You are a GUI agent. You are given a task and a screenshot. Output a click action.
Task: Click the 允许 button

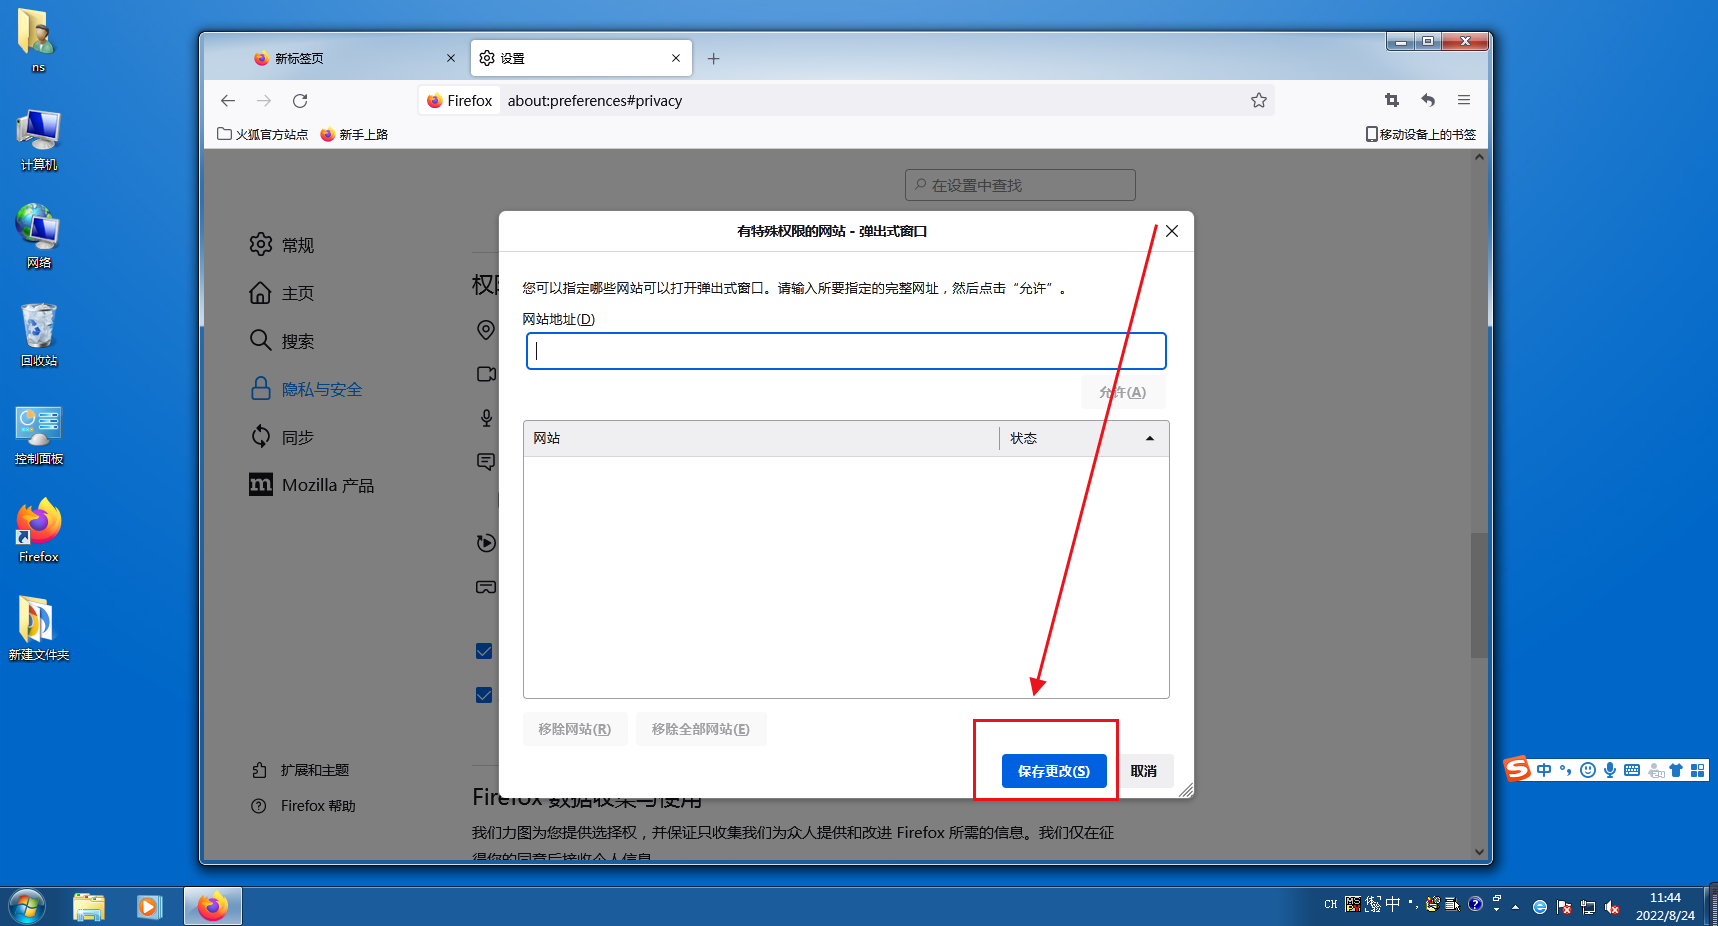pos(1123,392)
